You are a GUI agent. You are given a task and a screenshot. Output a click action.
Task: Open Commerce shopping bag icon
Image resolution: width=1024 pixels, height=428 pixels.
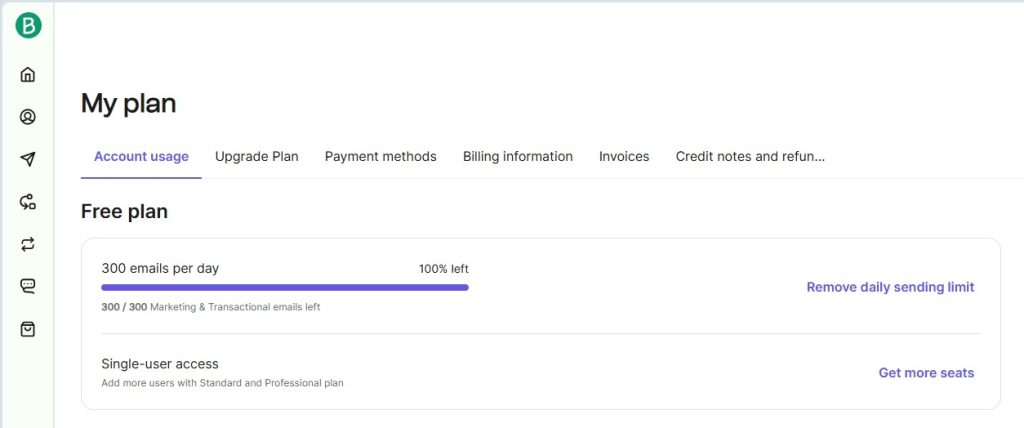(x=28, y=329)
